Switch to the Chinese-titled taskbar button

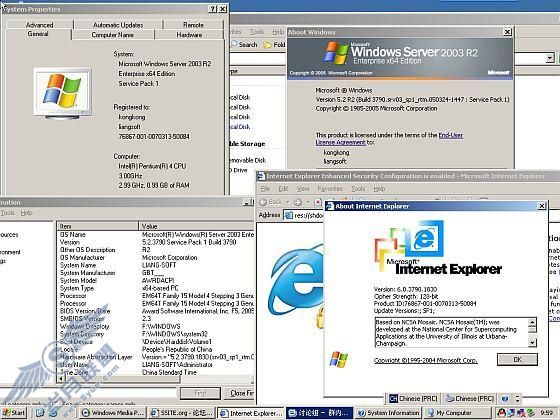319,413
